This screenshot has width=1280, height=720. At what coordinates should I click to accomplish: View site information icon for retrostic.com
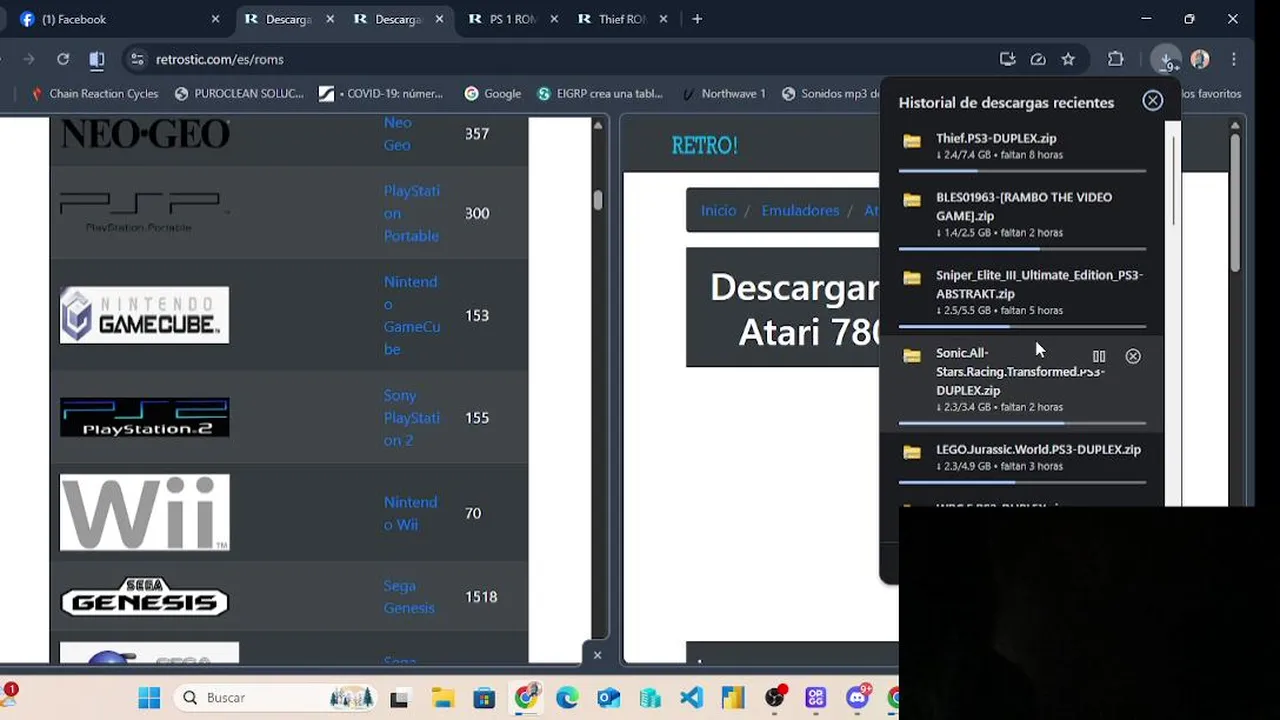[x=137, y=59]
